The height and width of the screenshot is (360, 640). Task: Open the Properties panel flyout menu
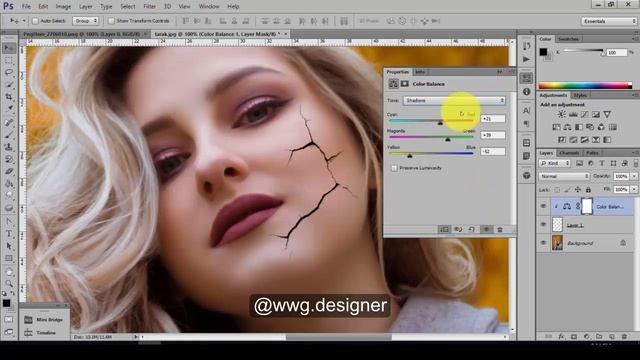[511, 71]
